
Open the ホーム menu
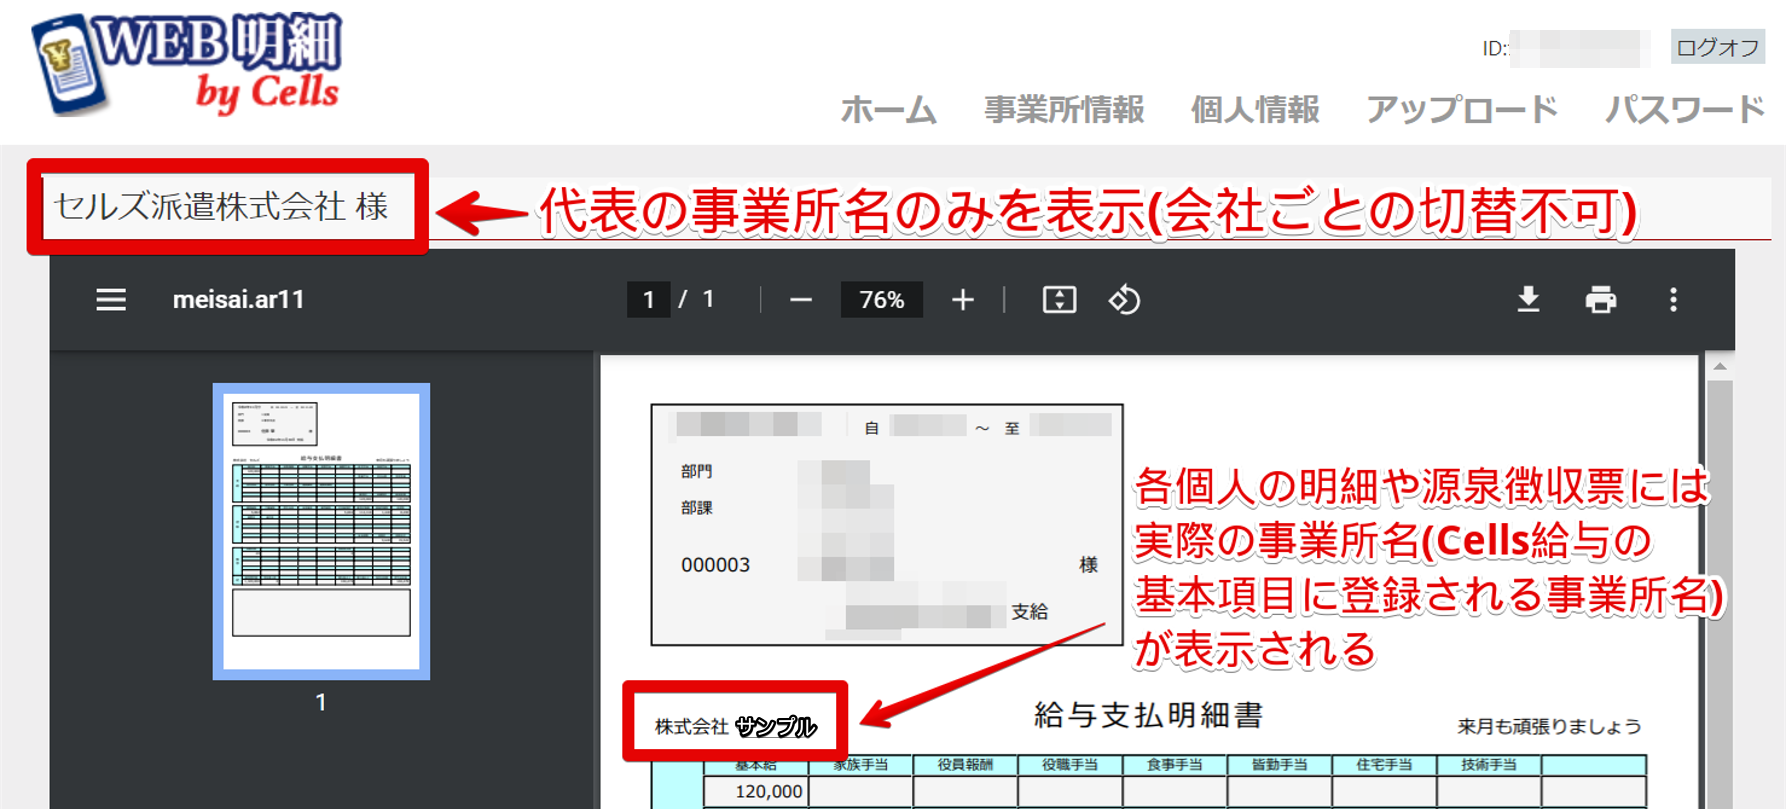click(x=888, y=110)
